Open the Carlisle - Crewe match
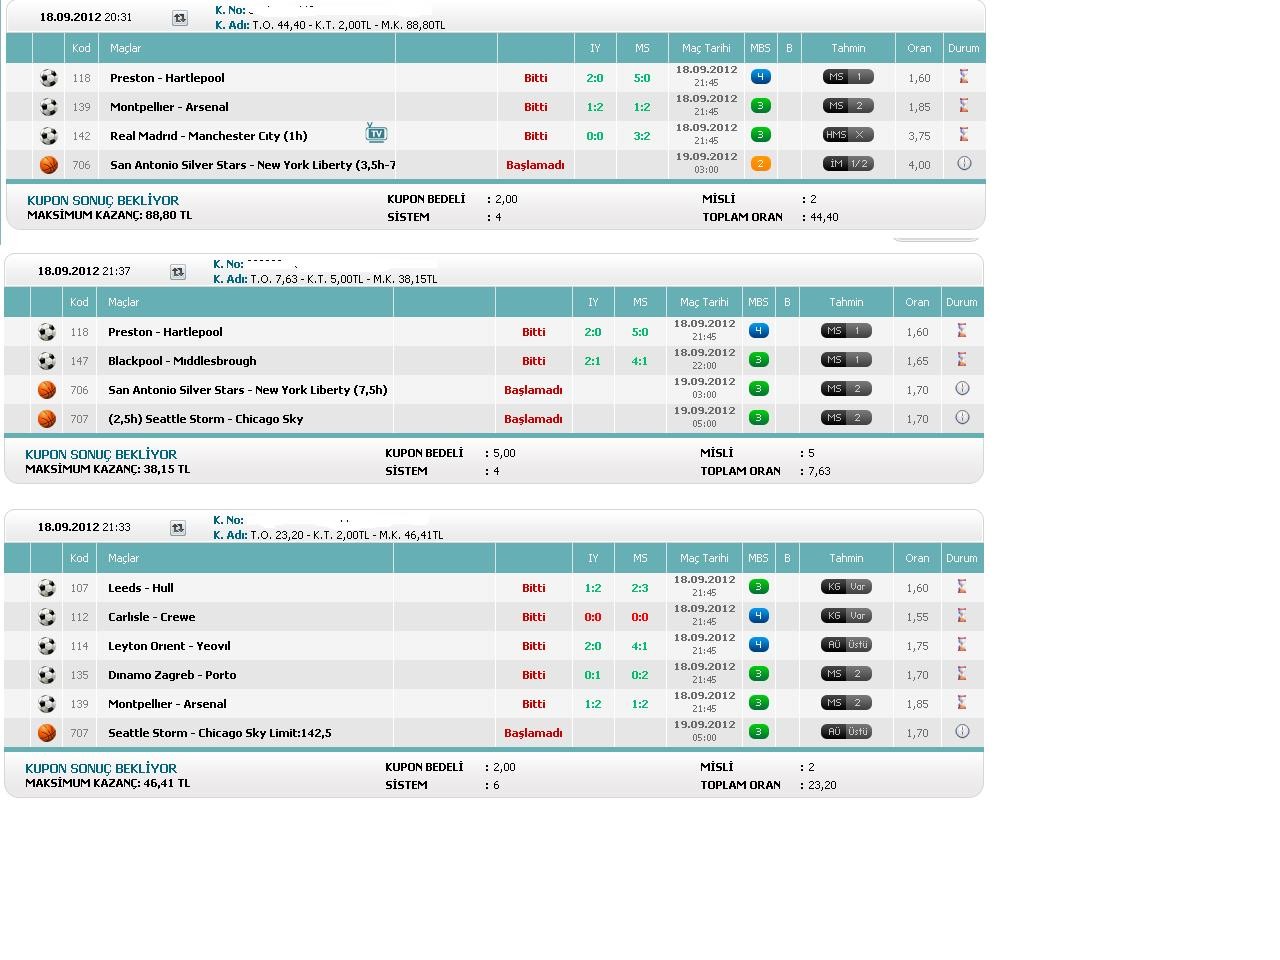Screen dimensions: 1280x960 (152, 617)
